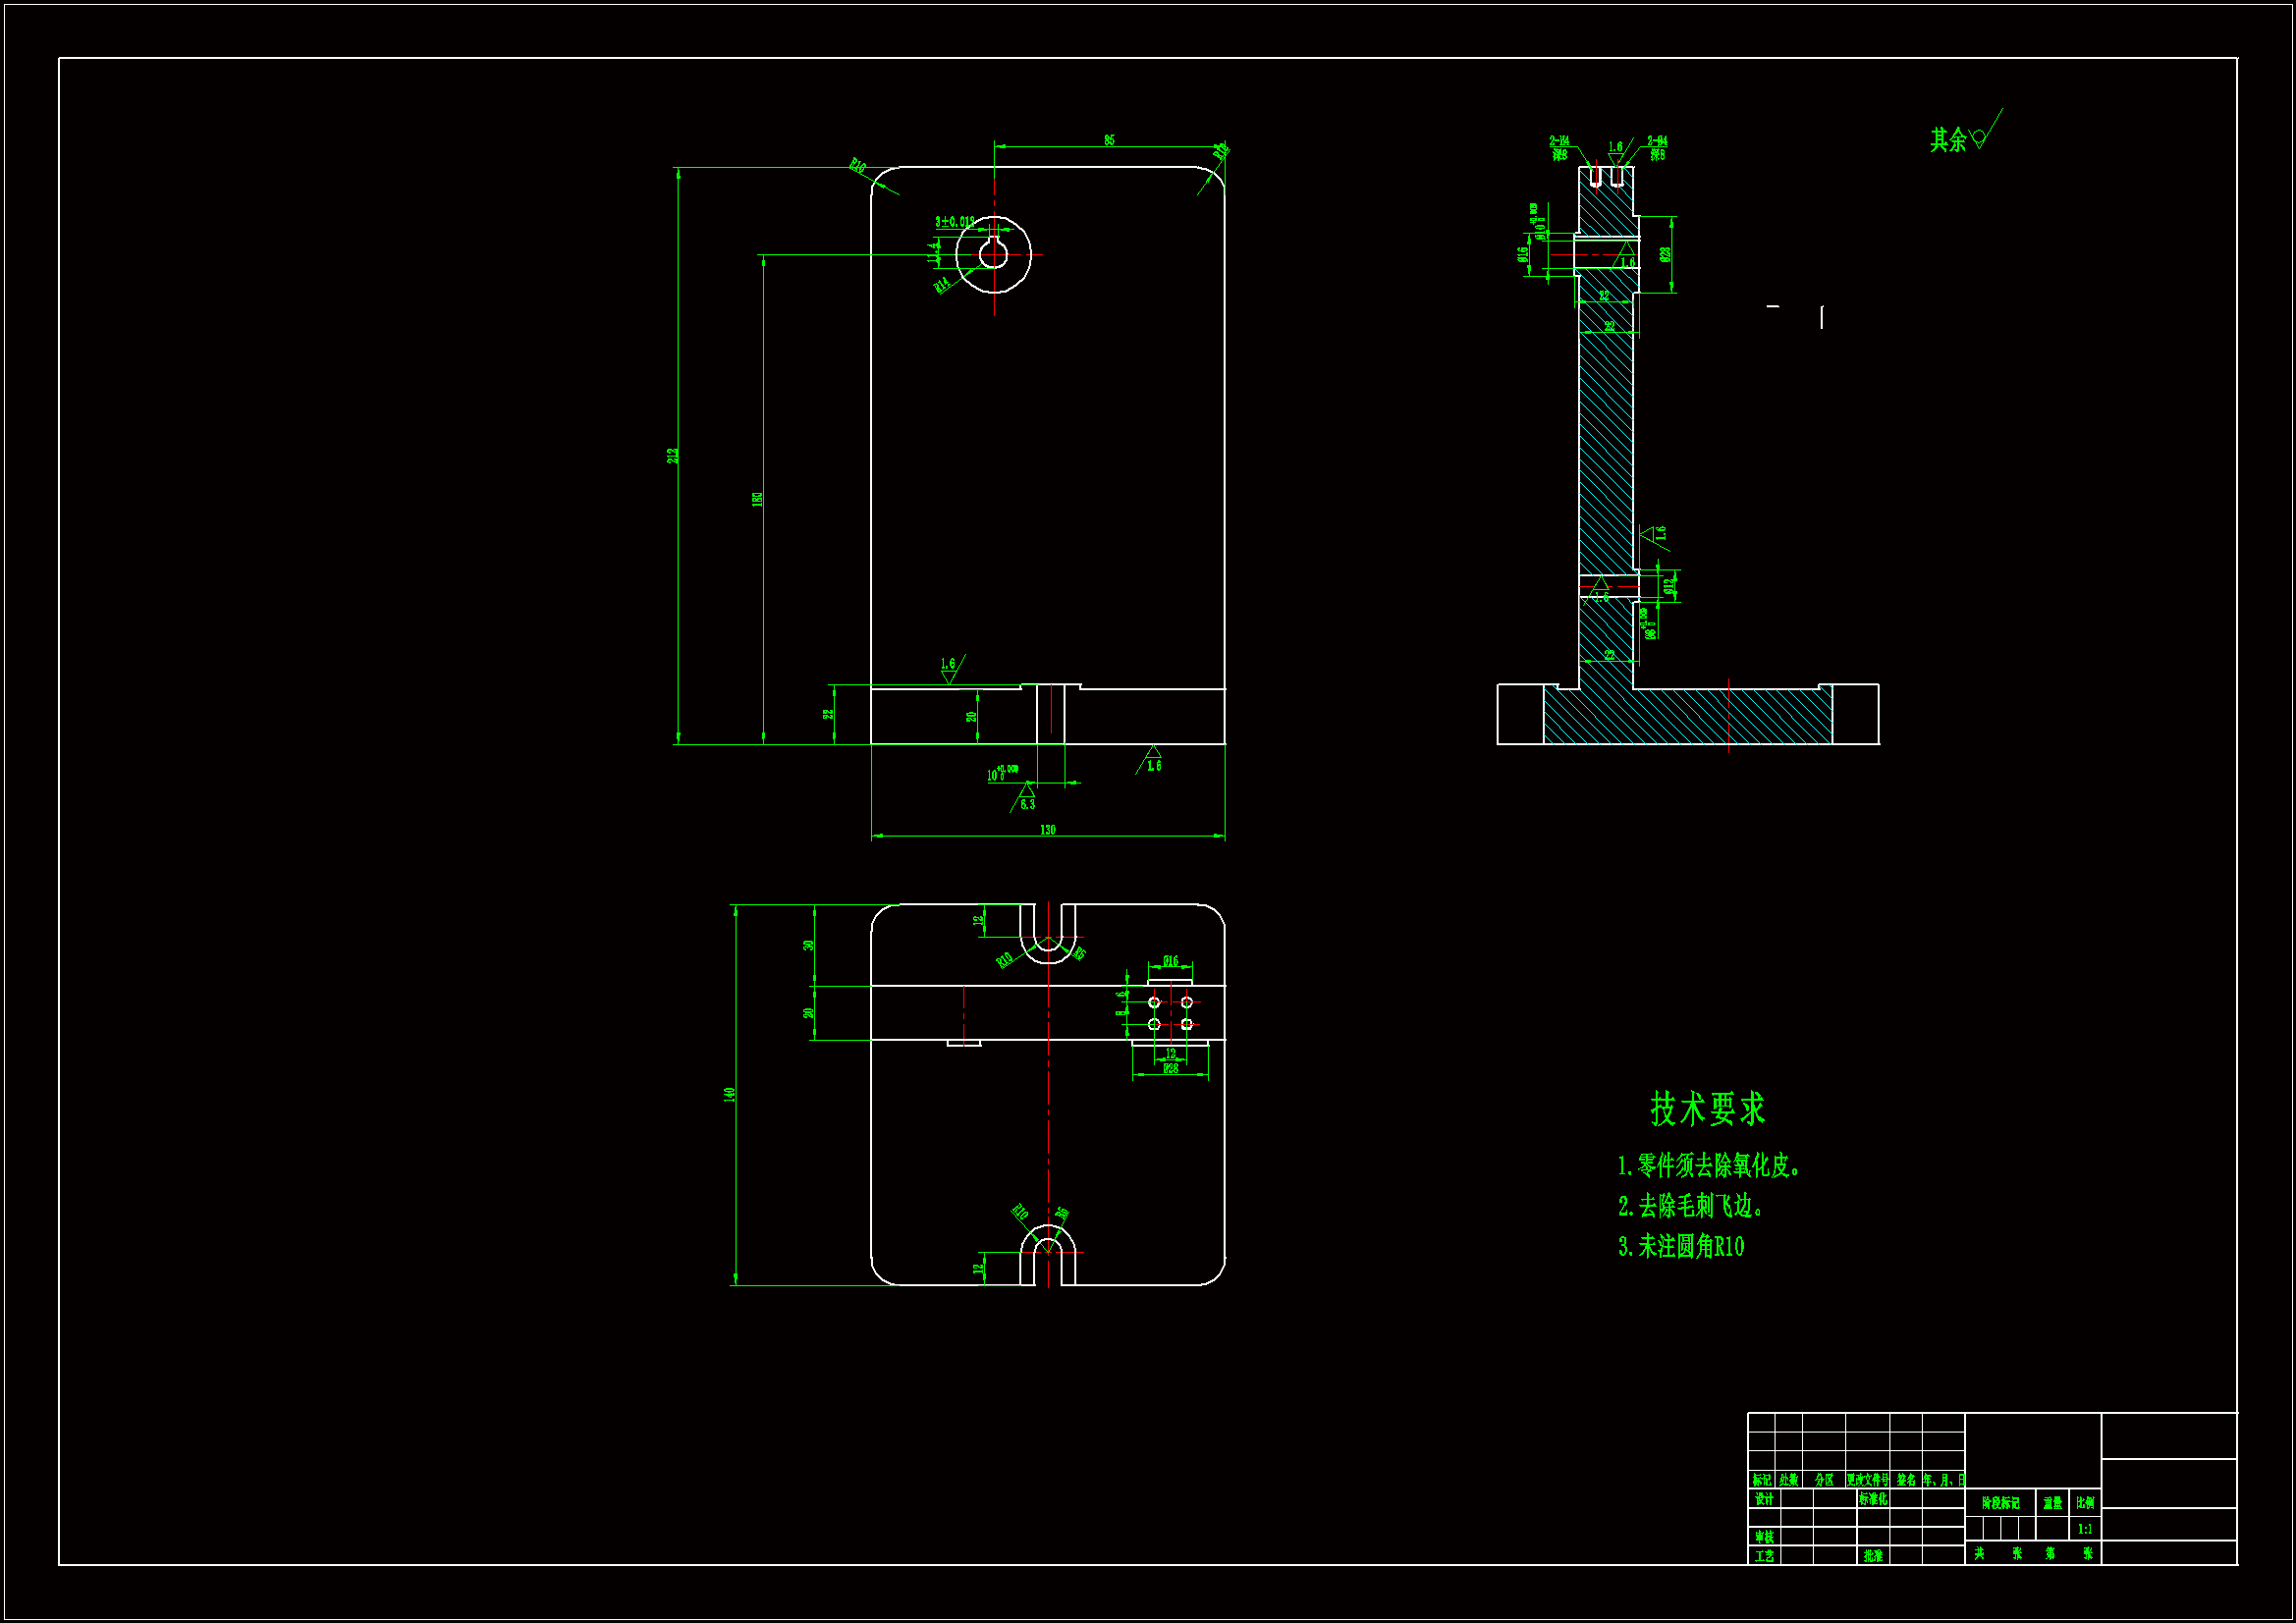2296x1623 pixels.
Task: Click note 1 零件须去除氧化皮
Action: (x=1708, y=1166)
